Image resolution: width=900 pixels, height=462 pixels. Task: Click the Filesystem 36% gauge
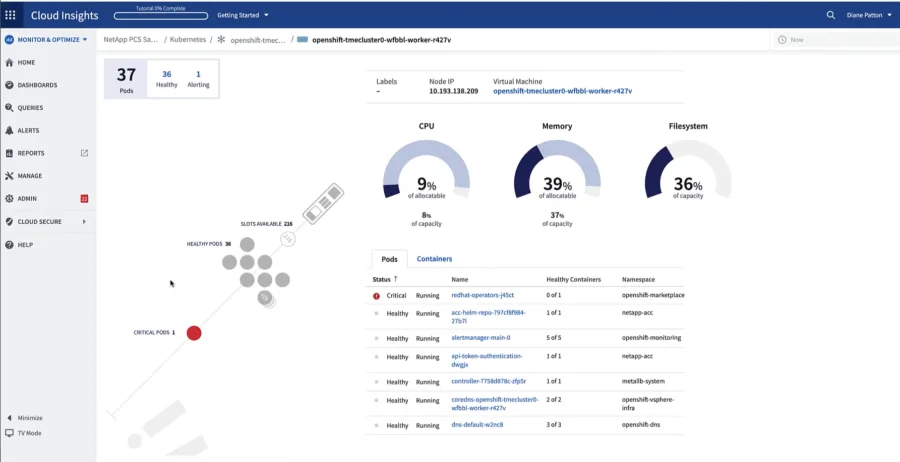pos(688,169)
